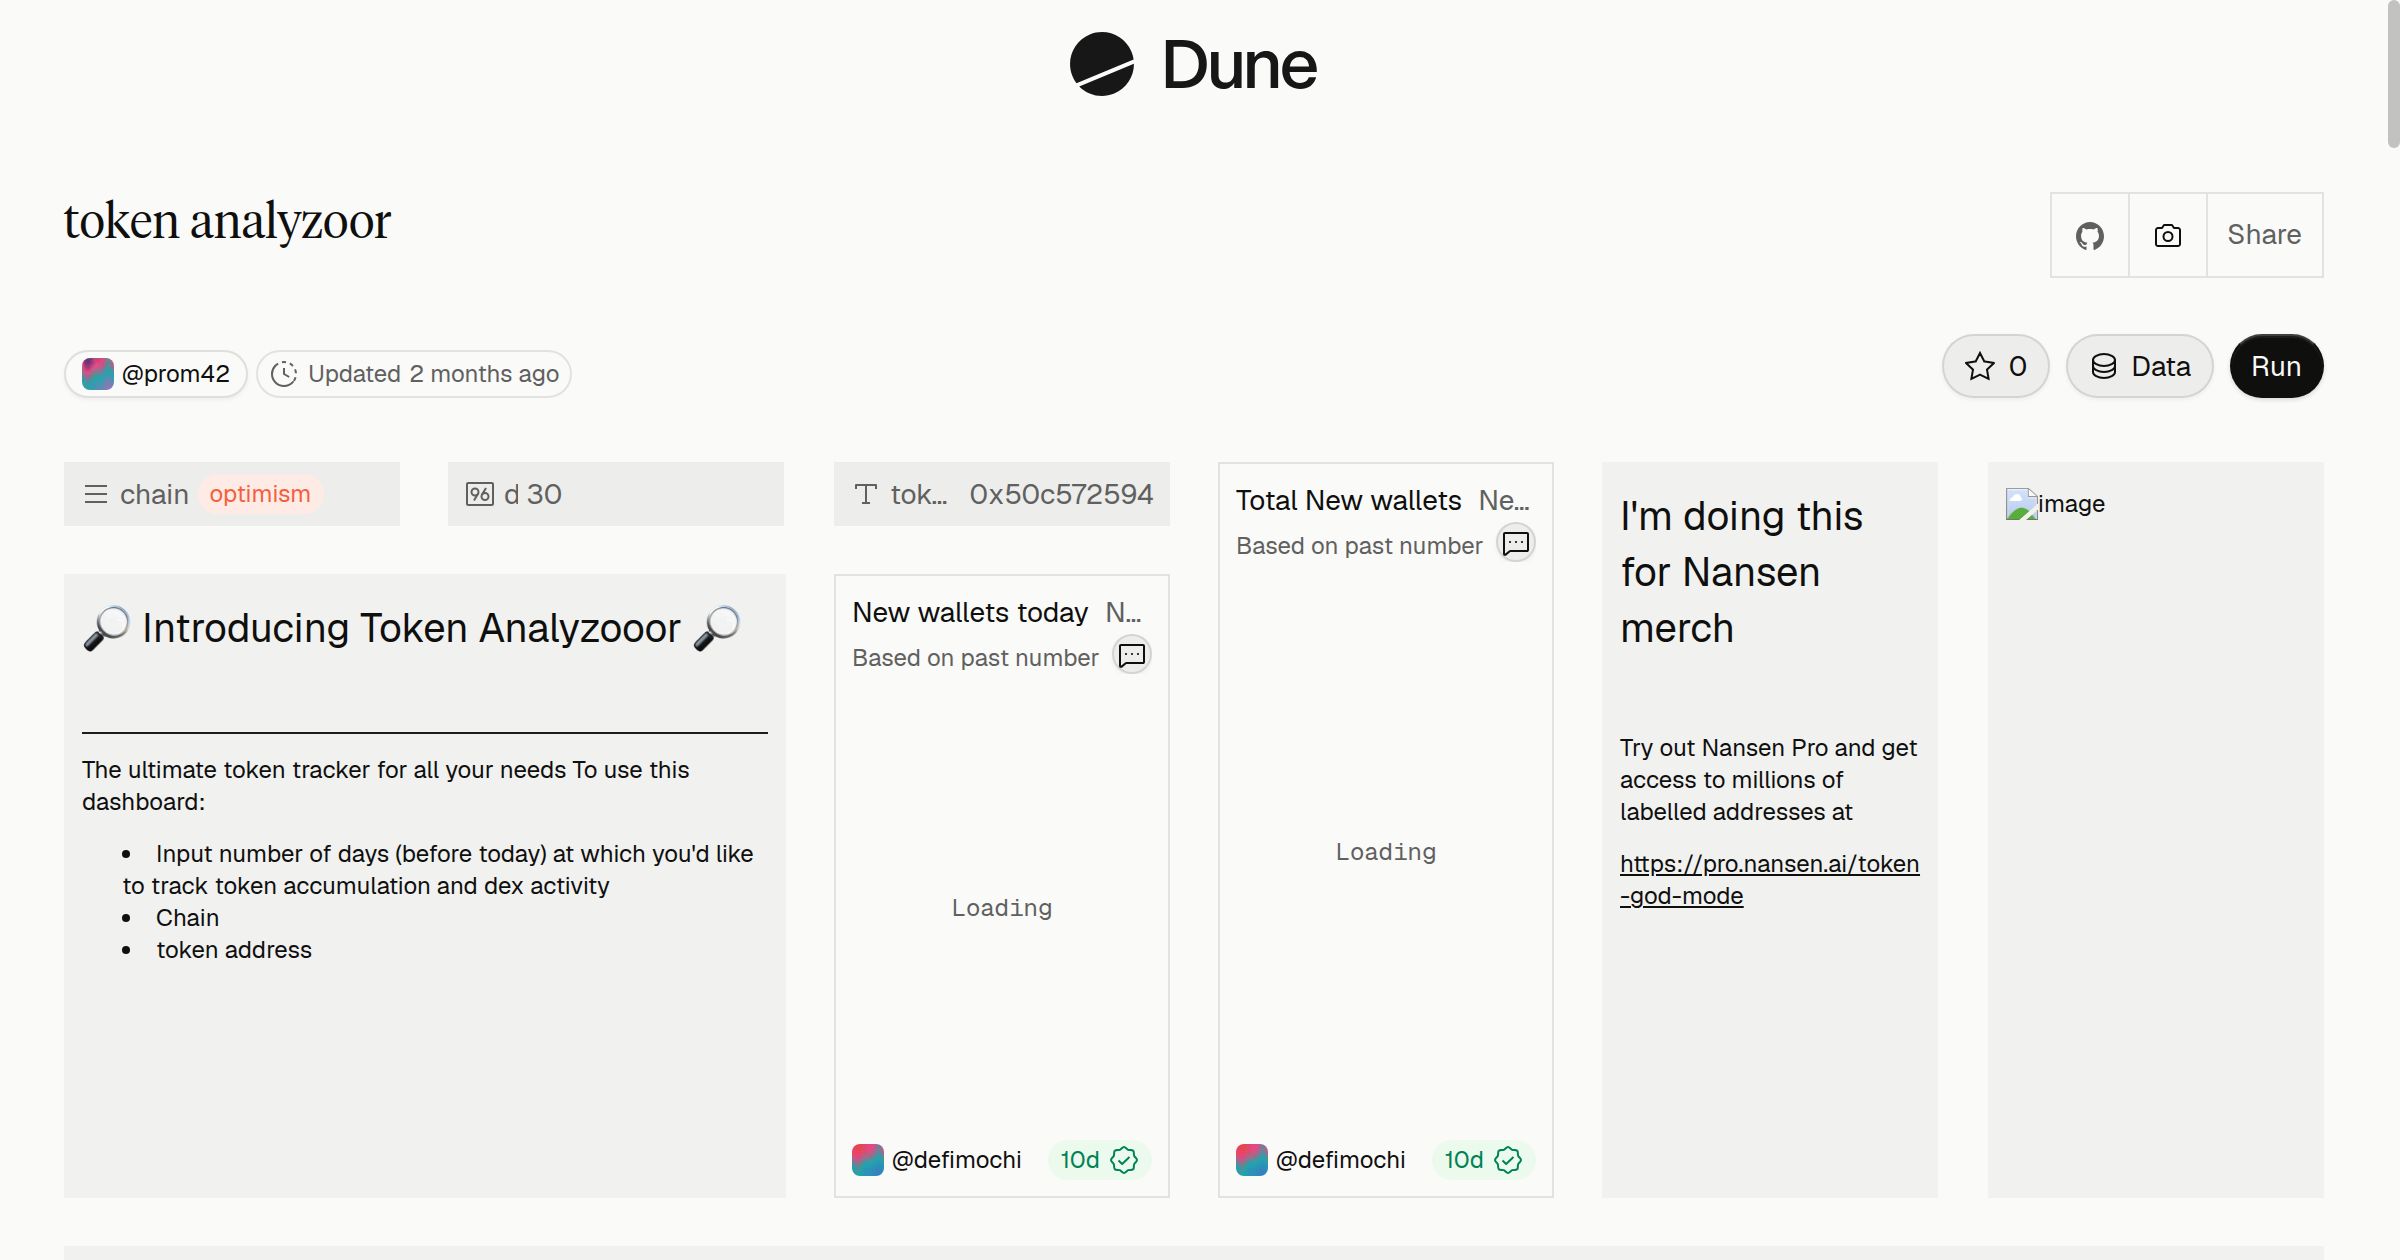Click the page vertical scrollbar thumb
The image size is (2400, 1260).
click(2392, 74)
